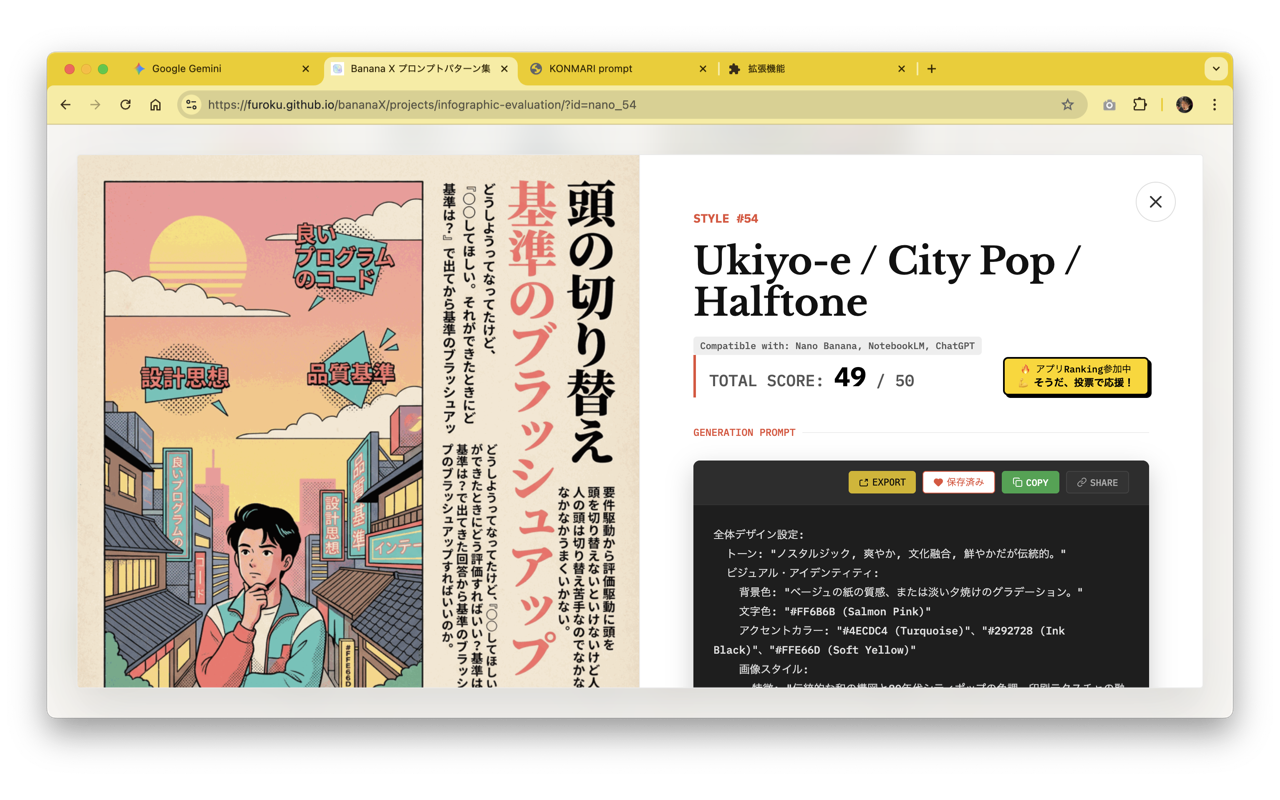The height and width of the screenshot is (800, 1280).
Task: Click the Chrome profile avatar
Action: click(1183, 104)
